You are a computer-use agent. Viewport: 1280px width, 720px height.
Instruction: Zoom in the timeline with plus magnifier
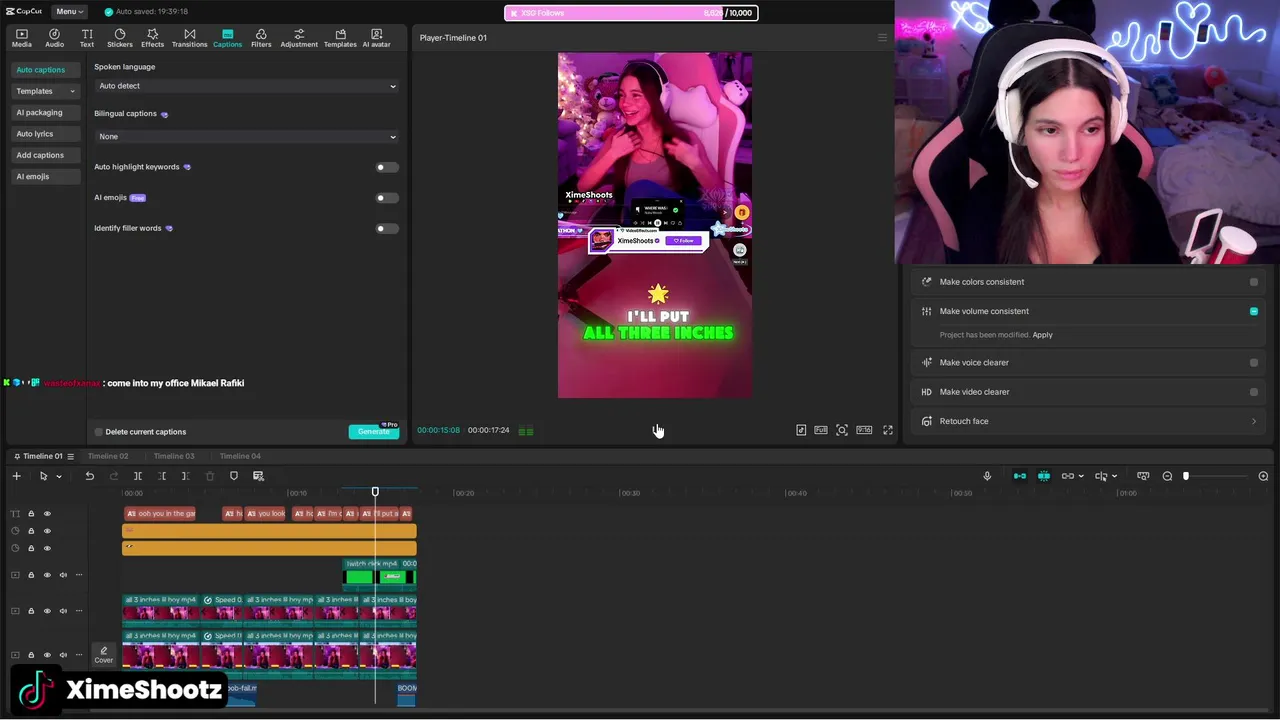[x=1263, y=476]
